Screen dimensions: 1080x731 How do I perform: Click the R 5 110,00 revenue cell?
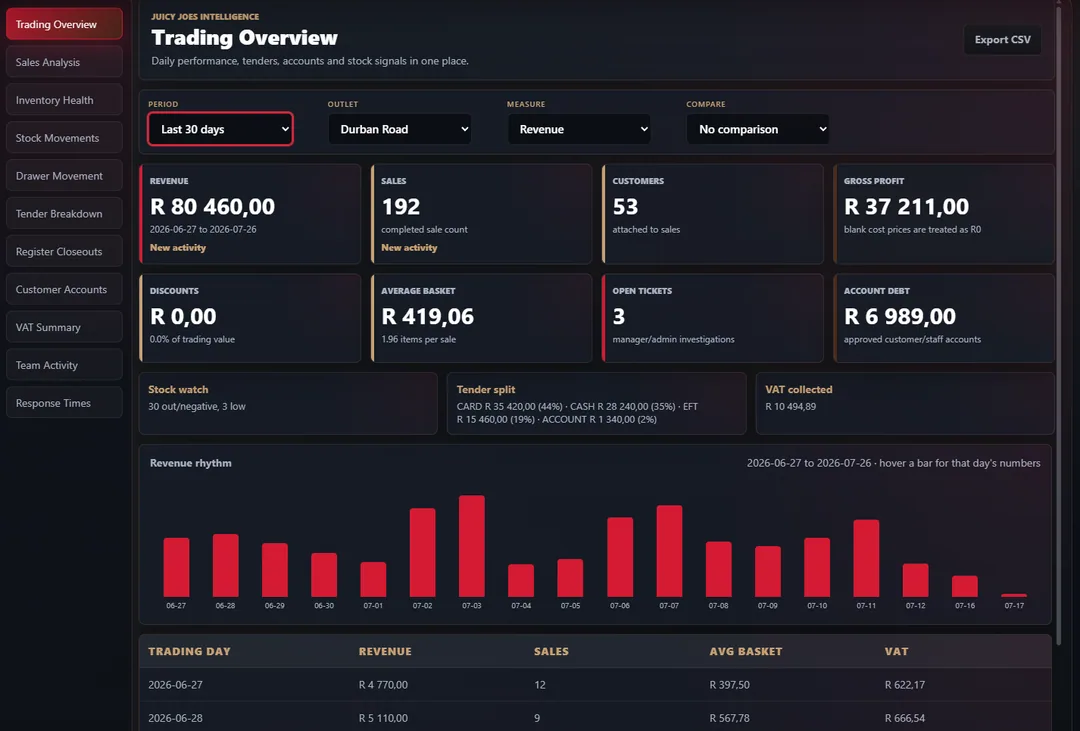383,718
